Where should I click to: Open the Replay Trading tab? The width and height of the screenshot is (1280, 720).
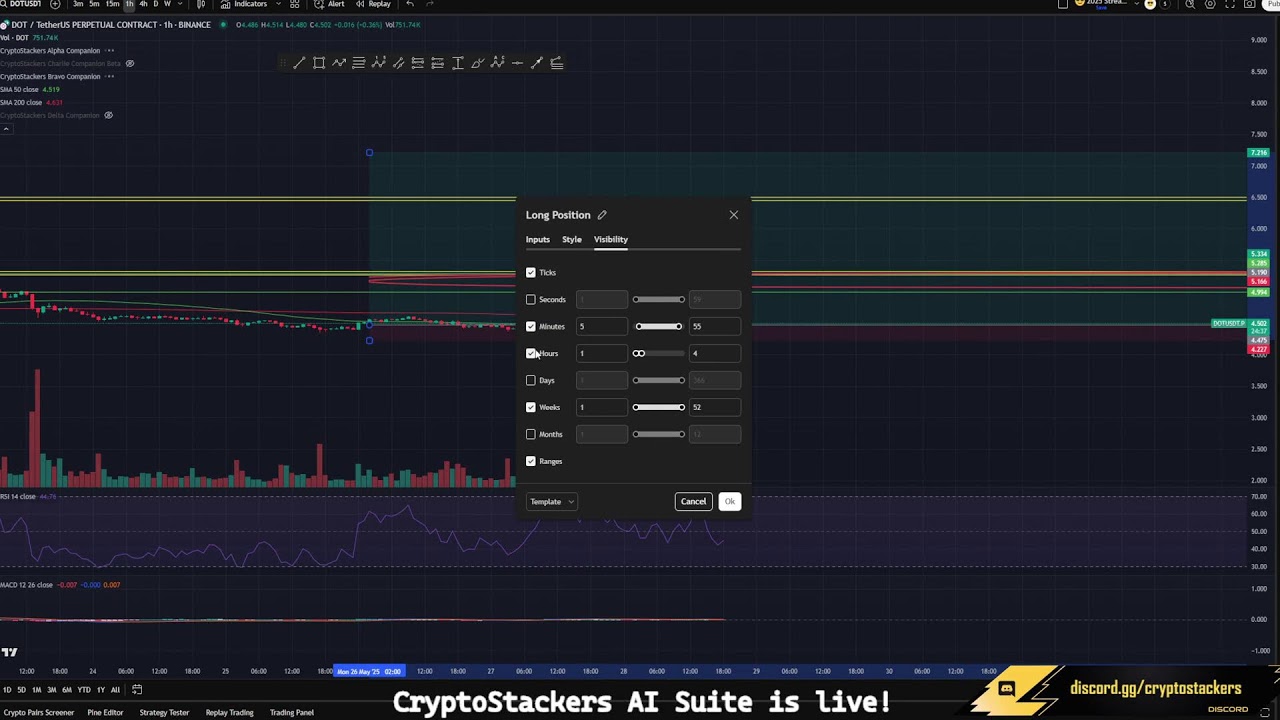(x=229, y=713)
